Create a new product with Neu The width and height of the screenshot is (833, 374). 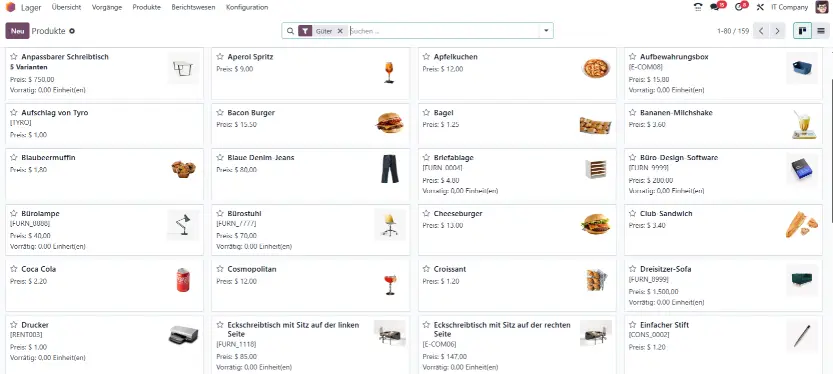pyautogui.click(x=17, y=31)
